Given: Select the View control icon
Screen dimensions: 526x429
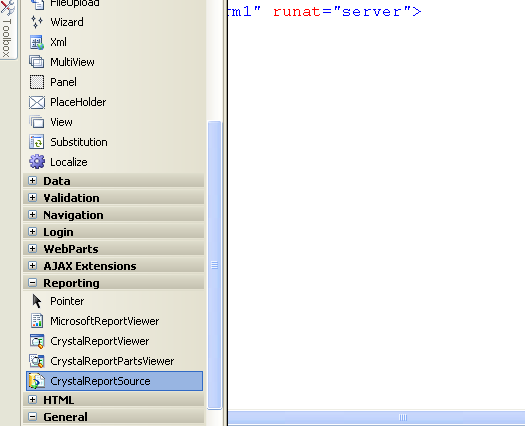Looking at the screenshot, I should coord(37,122).
